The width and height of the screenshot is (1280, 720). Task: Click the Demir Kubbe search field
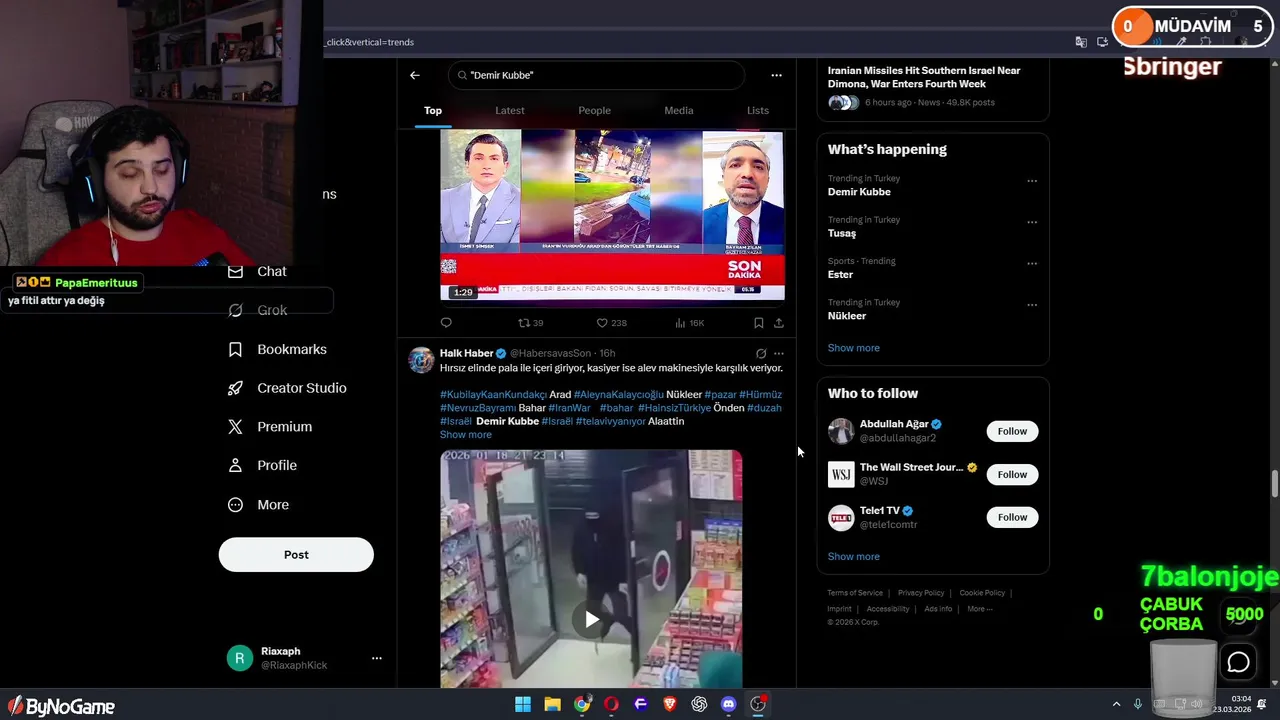[597, 75]
